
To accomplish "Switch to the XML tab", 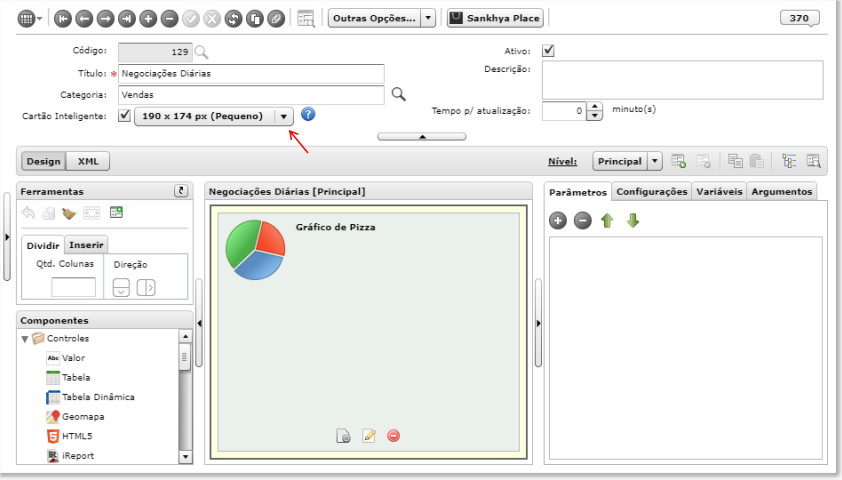I will coord(88,161).
